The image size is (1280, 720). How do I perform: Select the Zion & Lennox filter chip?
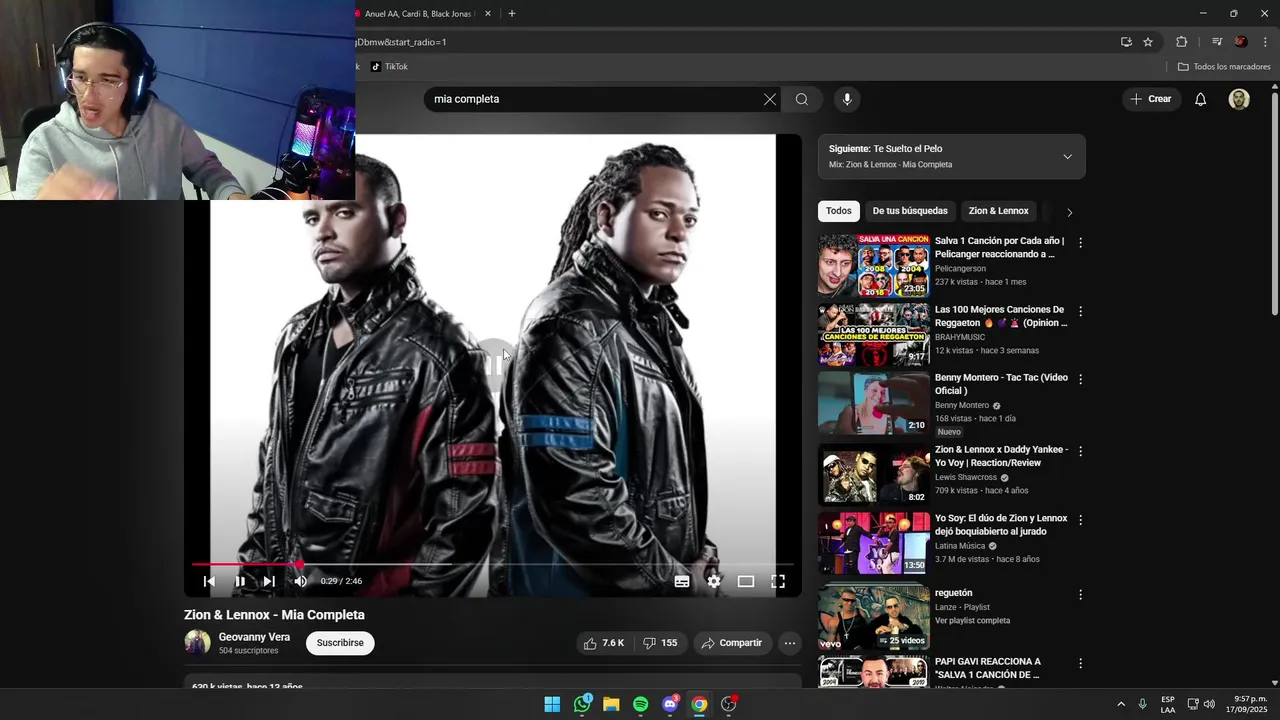click(x=998, y=211)
